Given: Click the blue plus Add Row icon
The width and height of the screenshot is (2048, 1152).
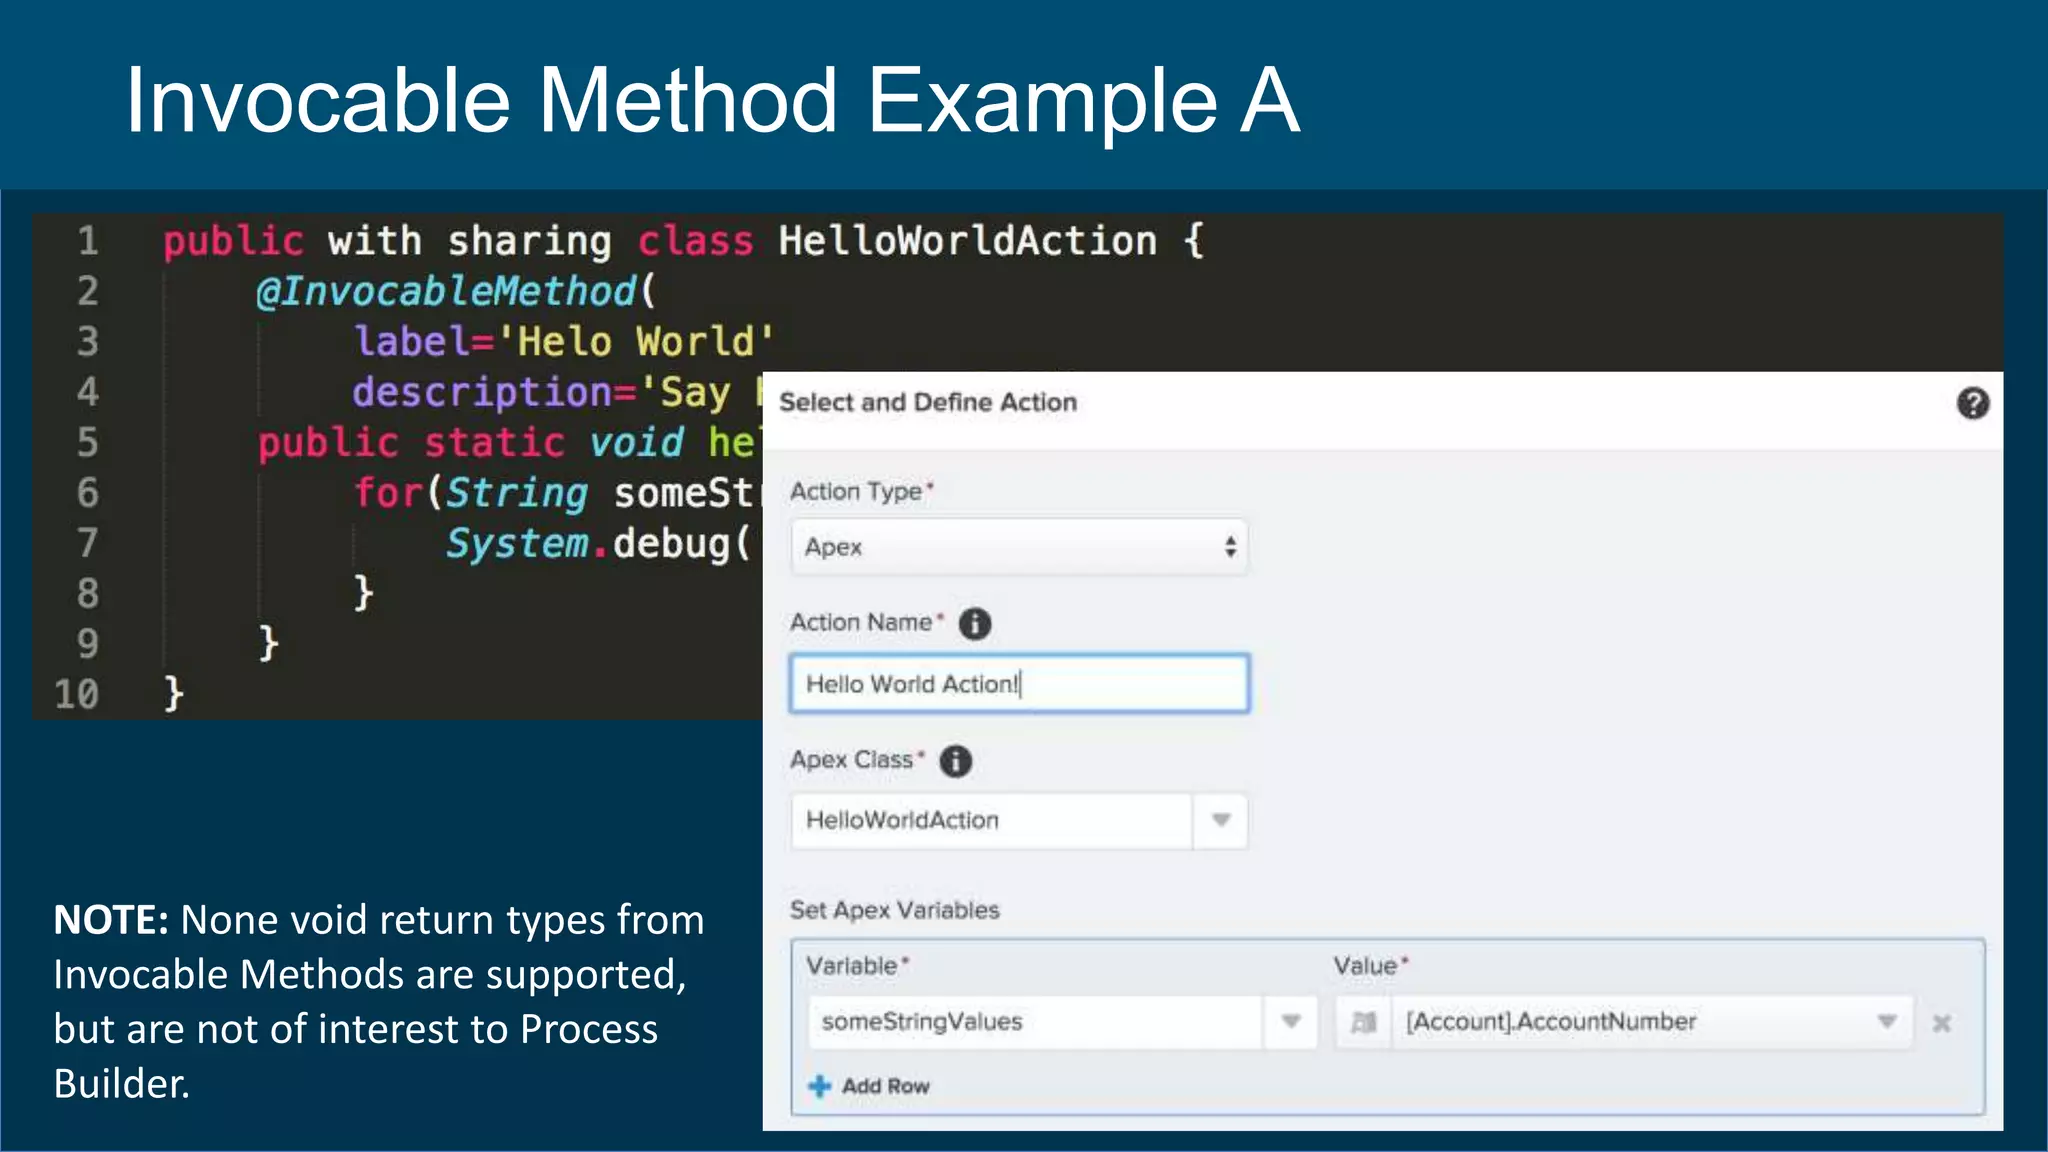Looking at the screenshot, I should (x=819, y=1086).
